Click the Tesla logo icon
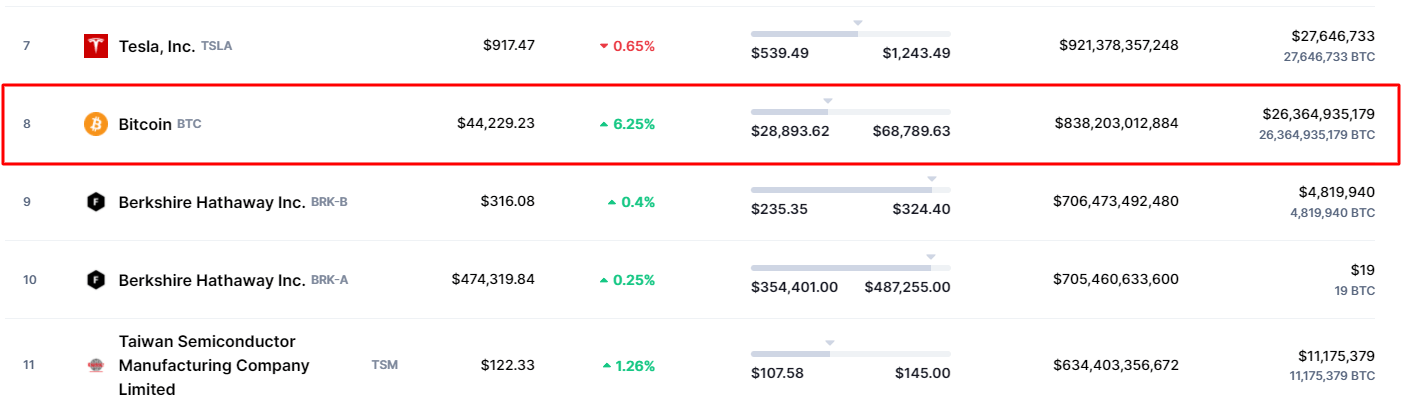 [x=95, y=46]
